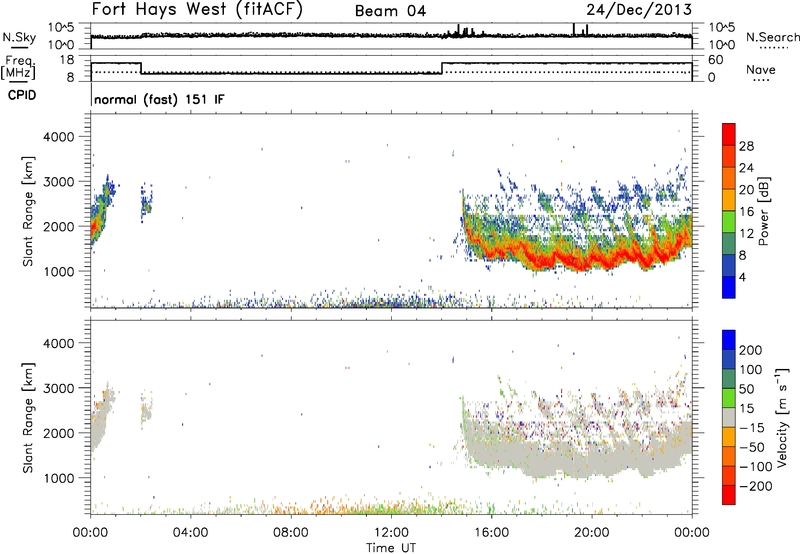Click the '12:00' time tick label
800x554 pixels.
click(391, 533)
